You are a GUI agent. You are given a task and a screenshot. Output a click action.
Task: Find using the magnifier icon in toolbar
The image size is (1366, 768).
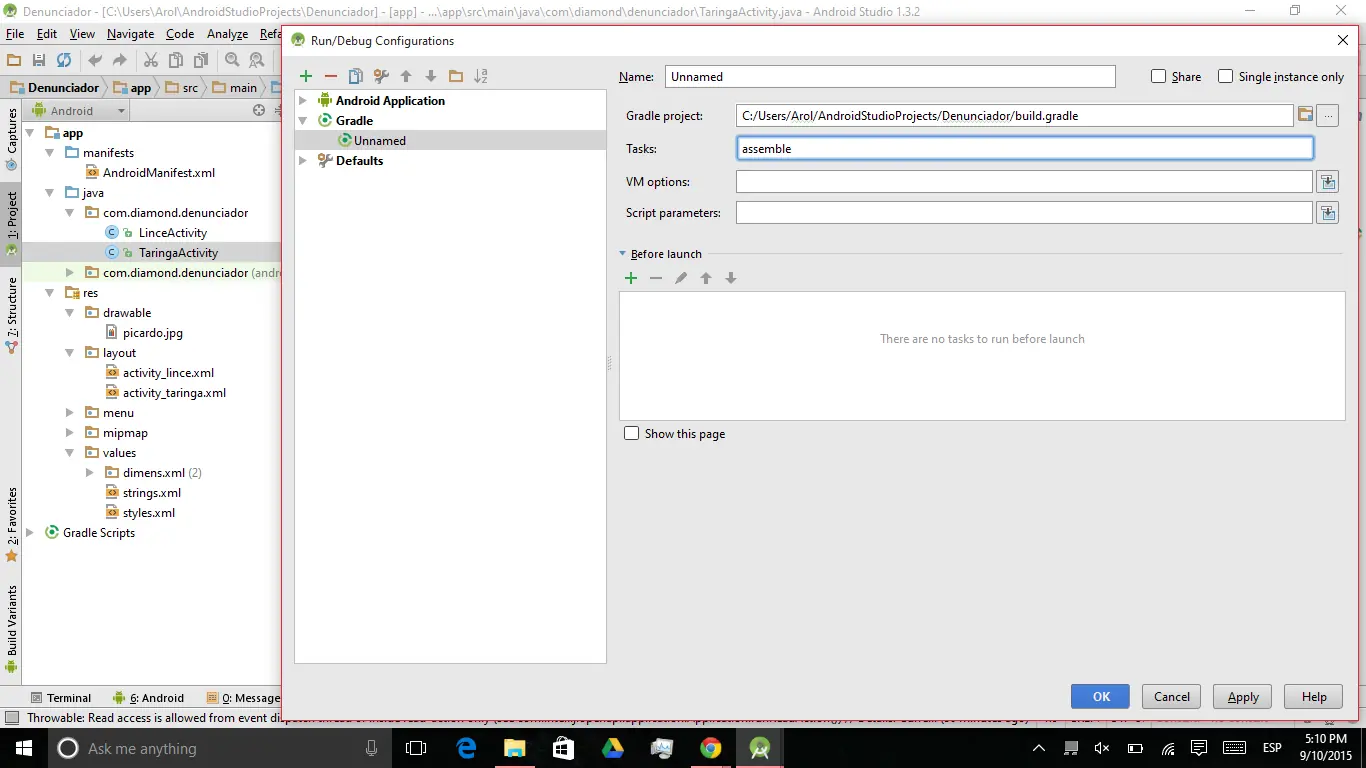(x=232, y=60)
